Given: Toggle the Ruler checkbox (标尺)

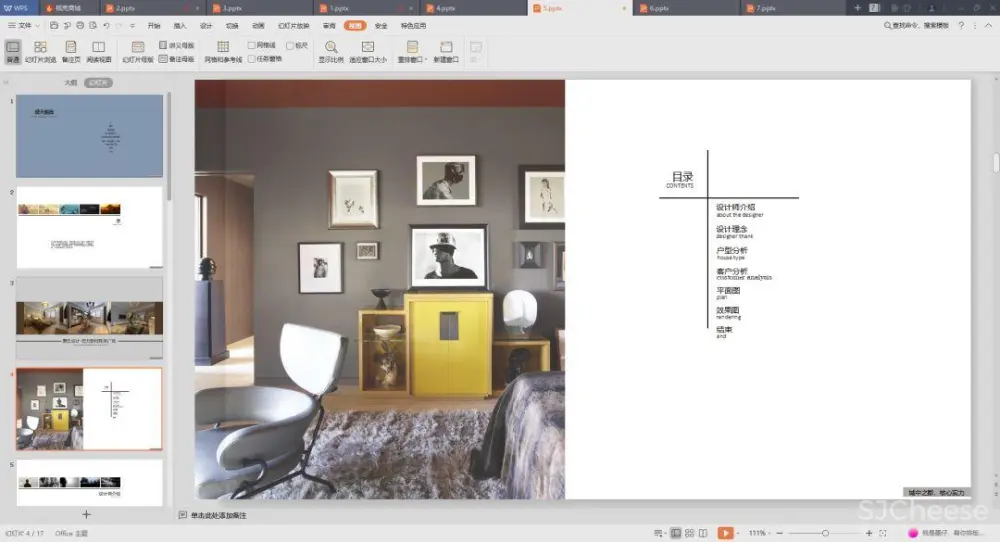Looking at the screenshot, I should click(x=290, y=45).
